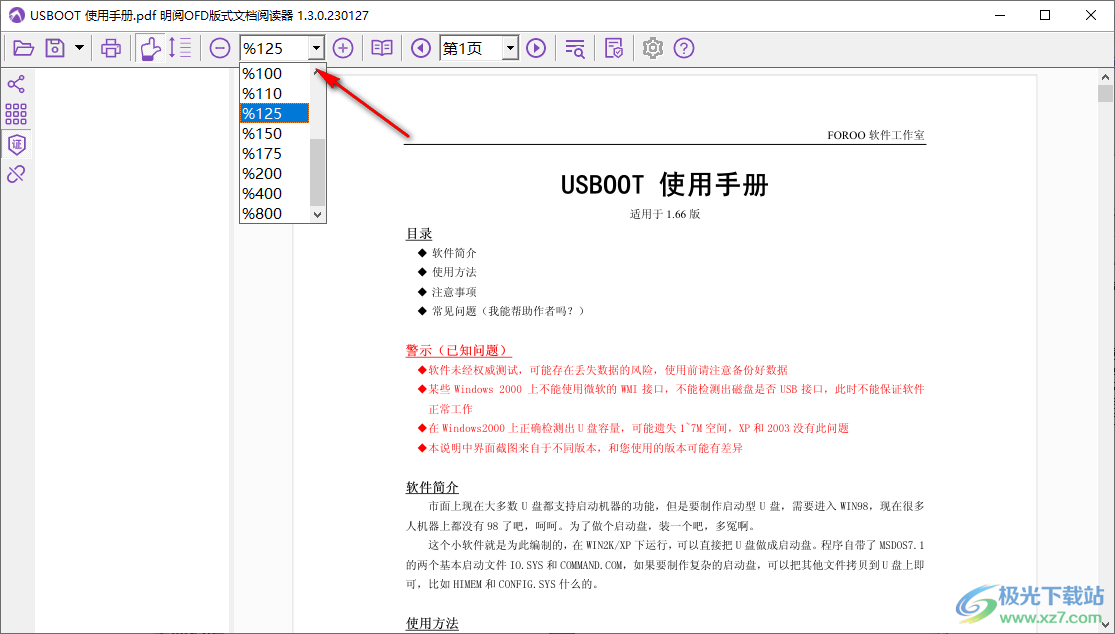Click the document vertical scrollbar thumb
Viewport: 1115px width, 634px height.
1105,94
